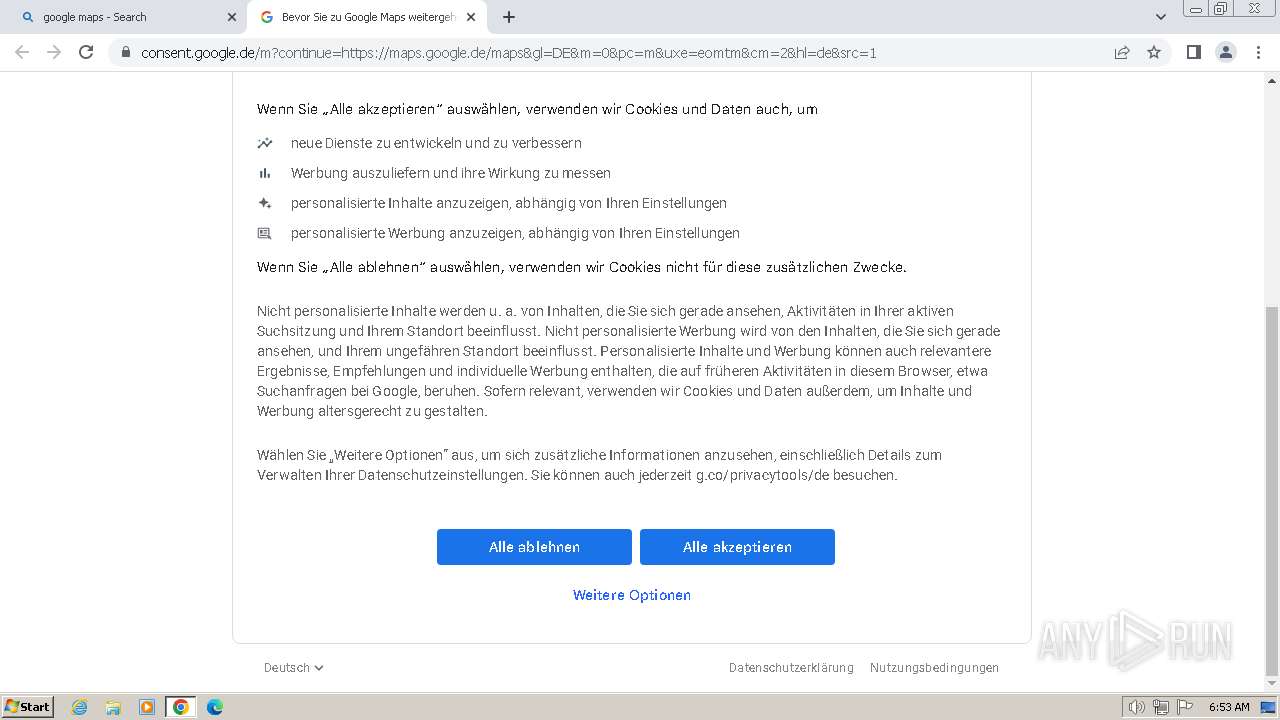
Task: Open File Explorer from taskbar
Action: click(x=113, y=707)
